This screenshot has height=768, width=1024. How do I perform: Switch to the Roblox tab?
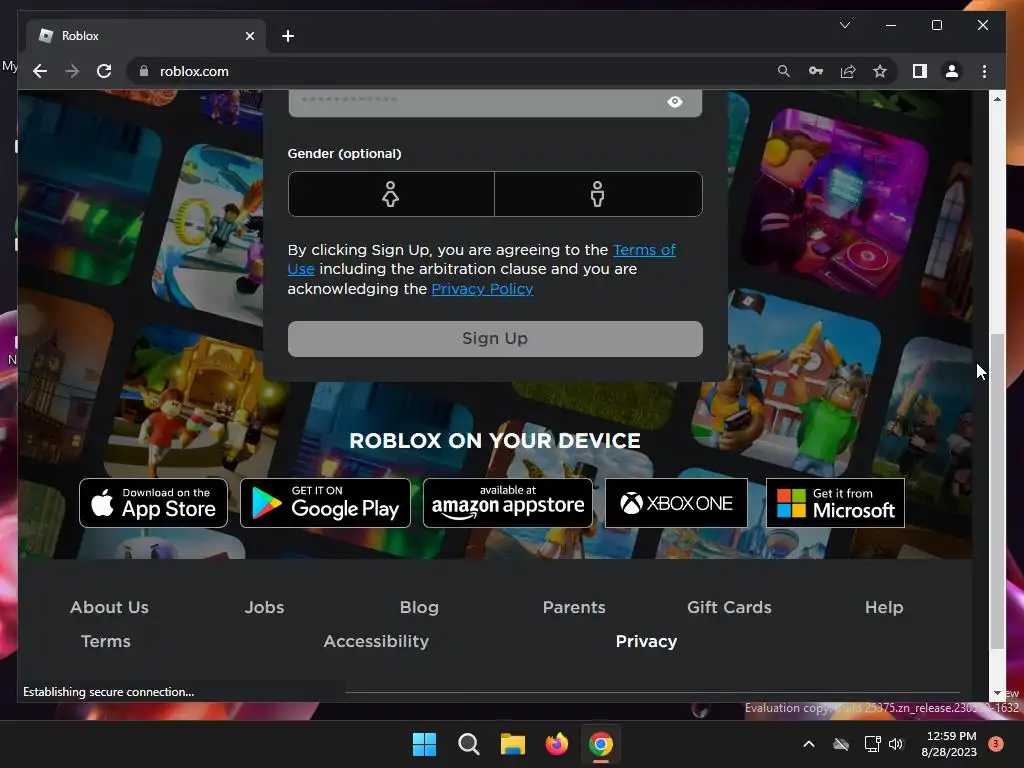tap(146, 36)
